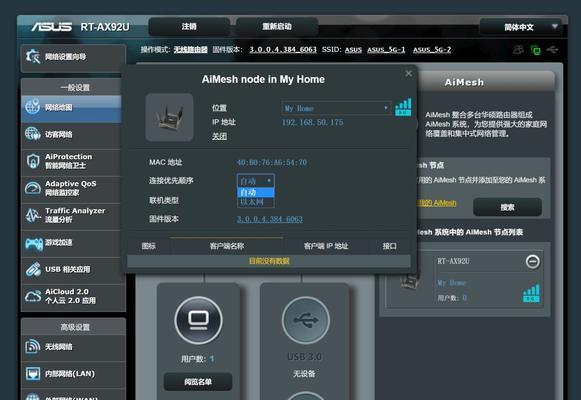Click the 客户端 IP 地址 column header
The height and width of the screenshot is (400, 581).
326,246
